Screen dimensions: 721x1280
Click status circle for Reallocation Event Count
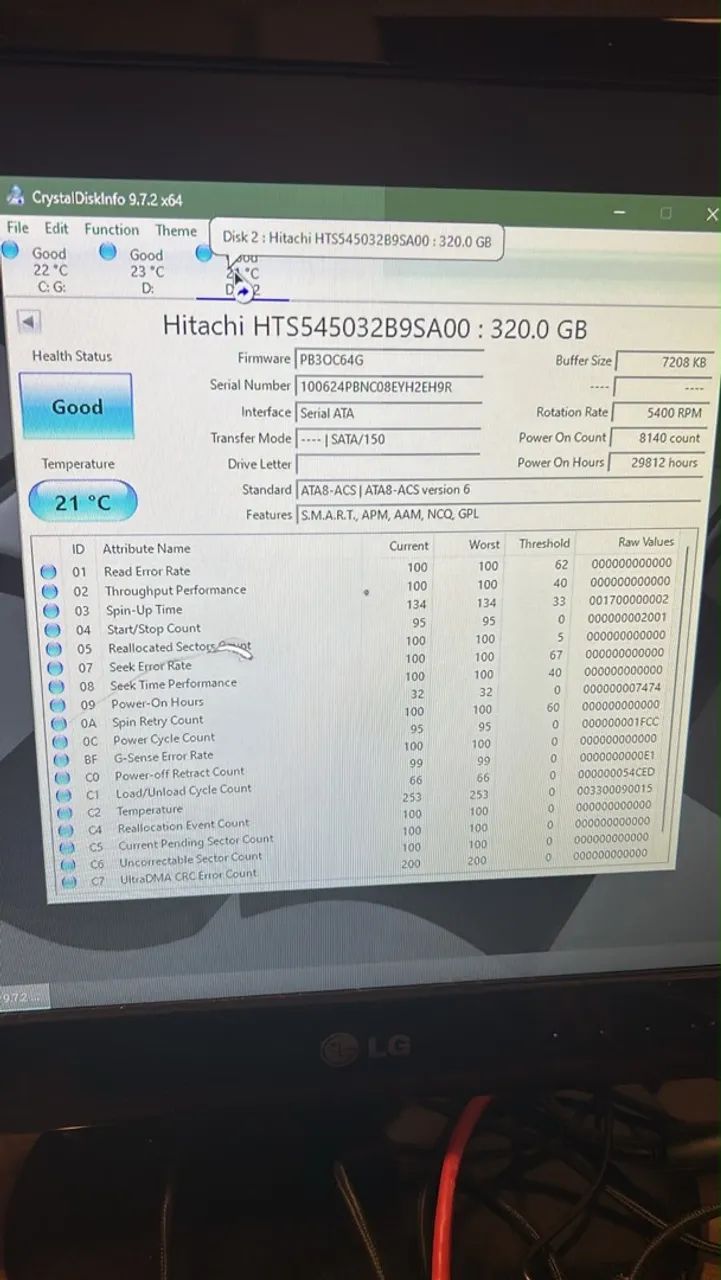[x=66, y=830]
